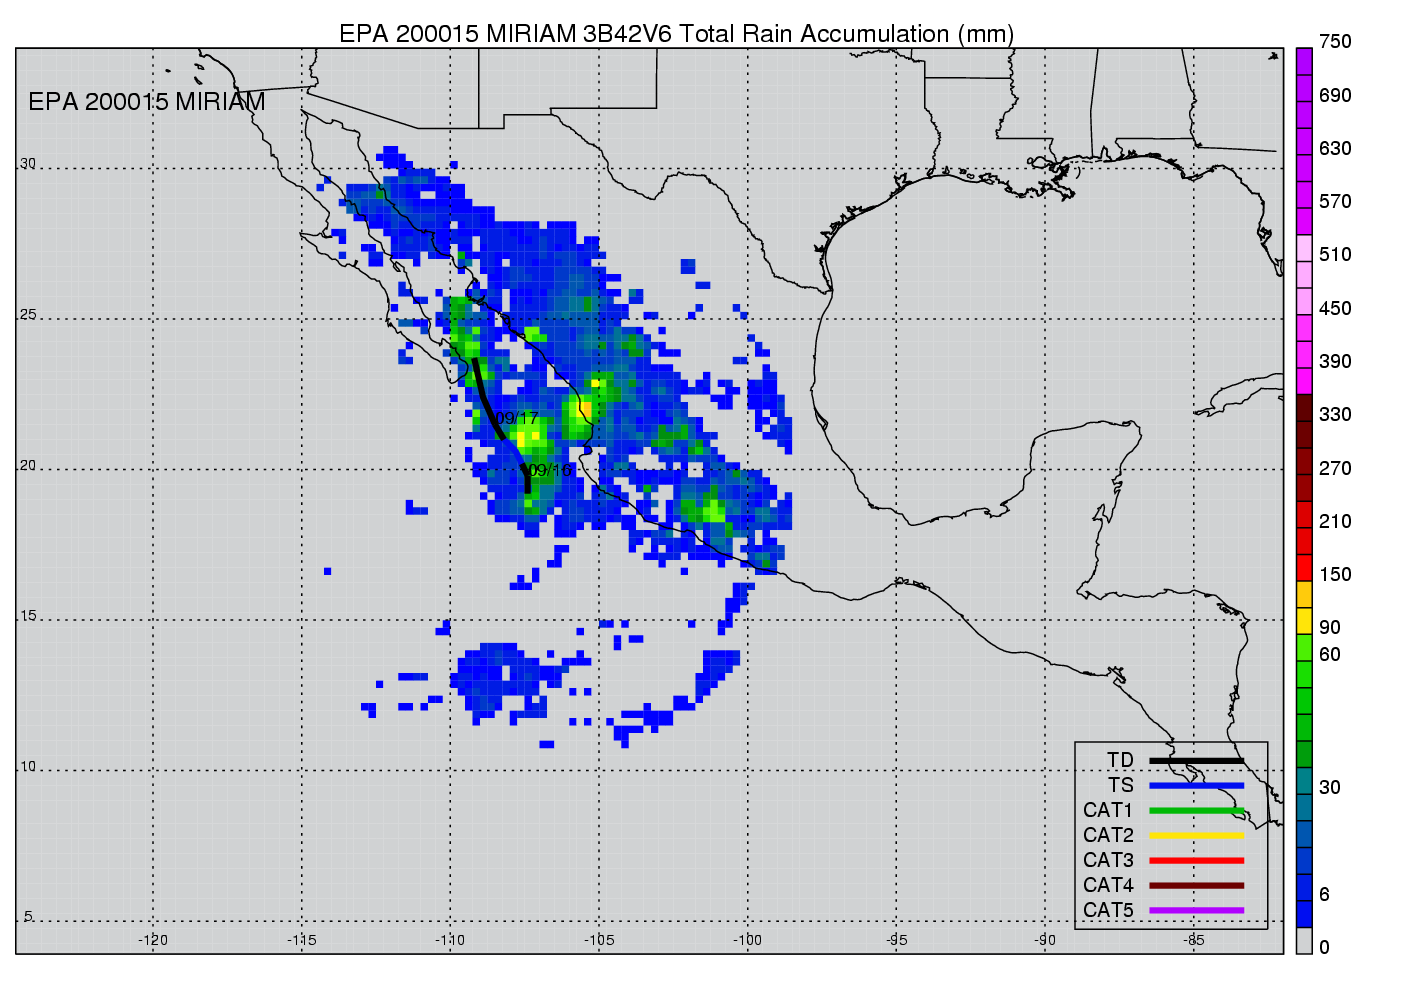Click the gray 0 mm color bar swatch

point(1304,941)
